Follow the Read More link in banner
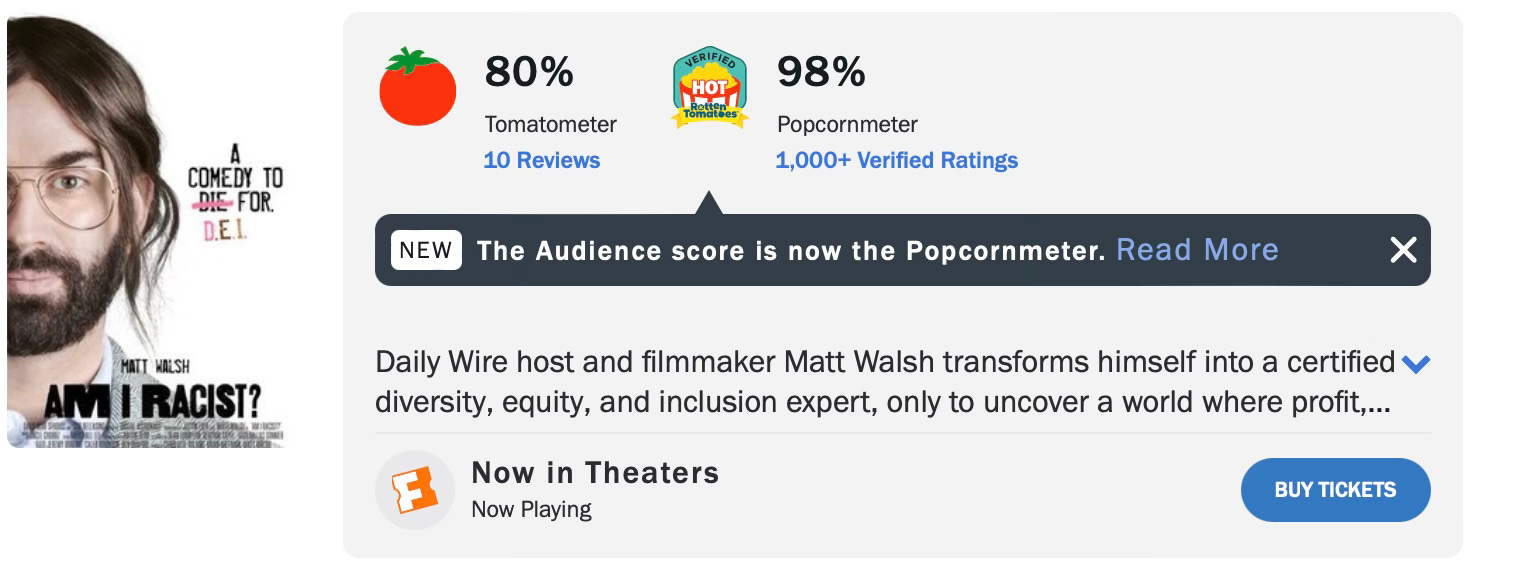 point(1197,249)
